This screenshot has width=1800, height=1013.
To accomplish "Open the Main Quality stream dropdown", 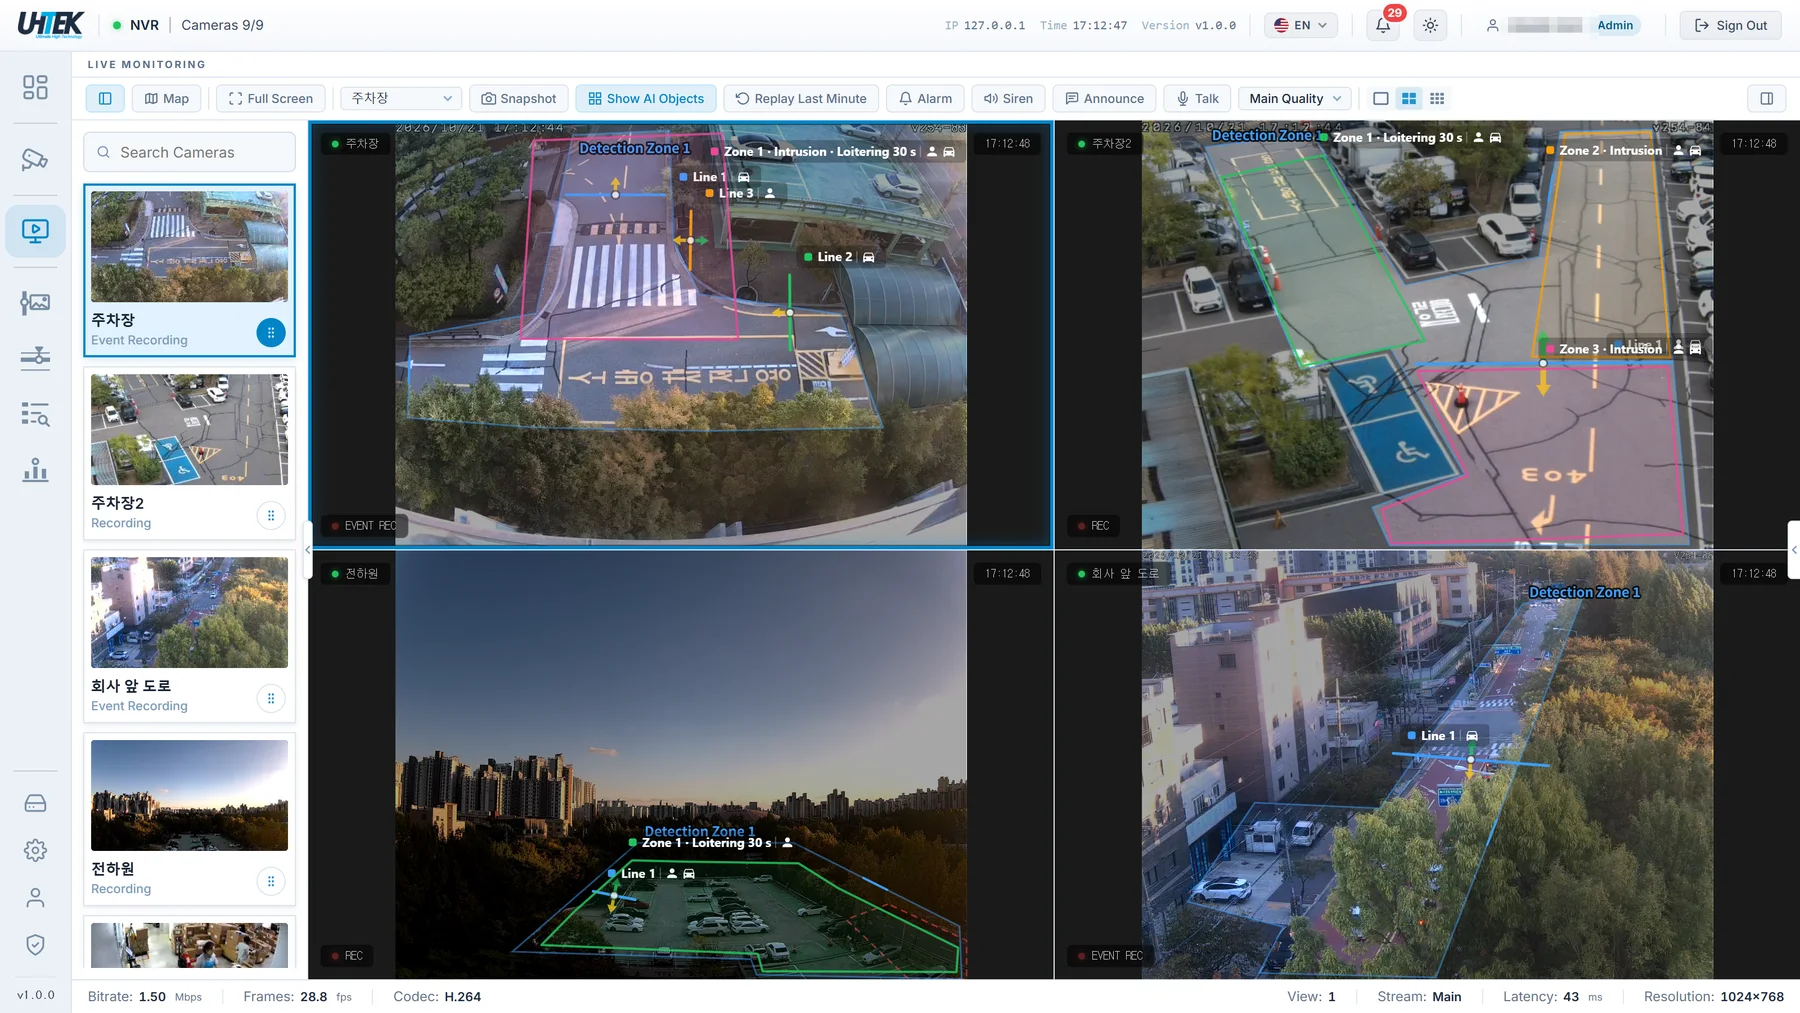I will pos(1295,98).
